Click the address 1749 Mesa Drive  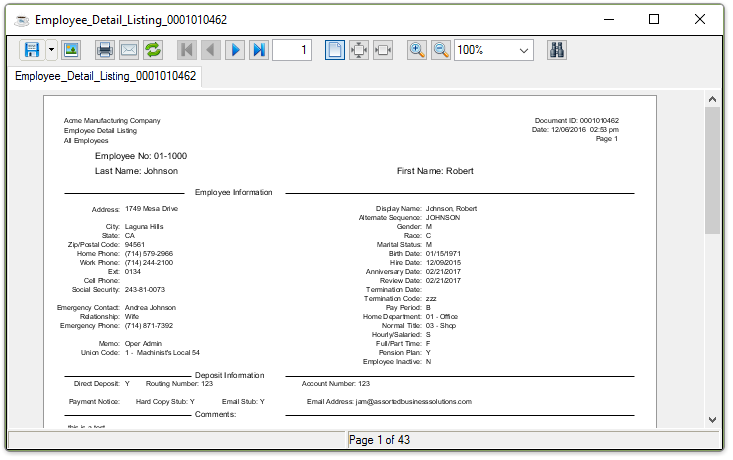(x=151, y=208)
